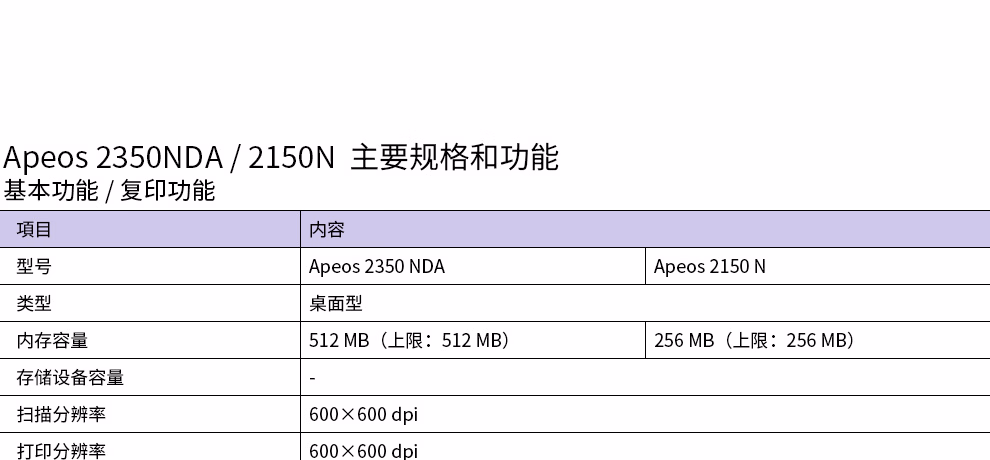This screenshot has height=460, width=990.
Task: Select the 打印分辨率 row label
Action: pyautogui.click(x=61, y=451)
